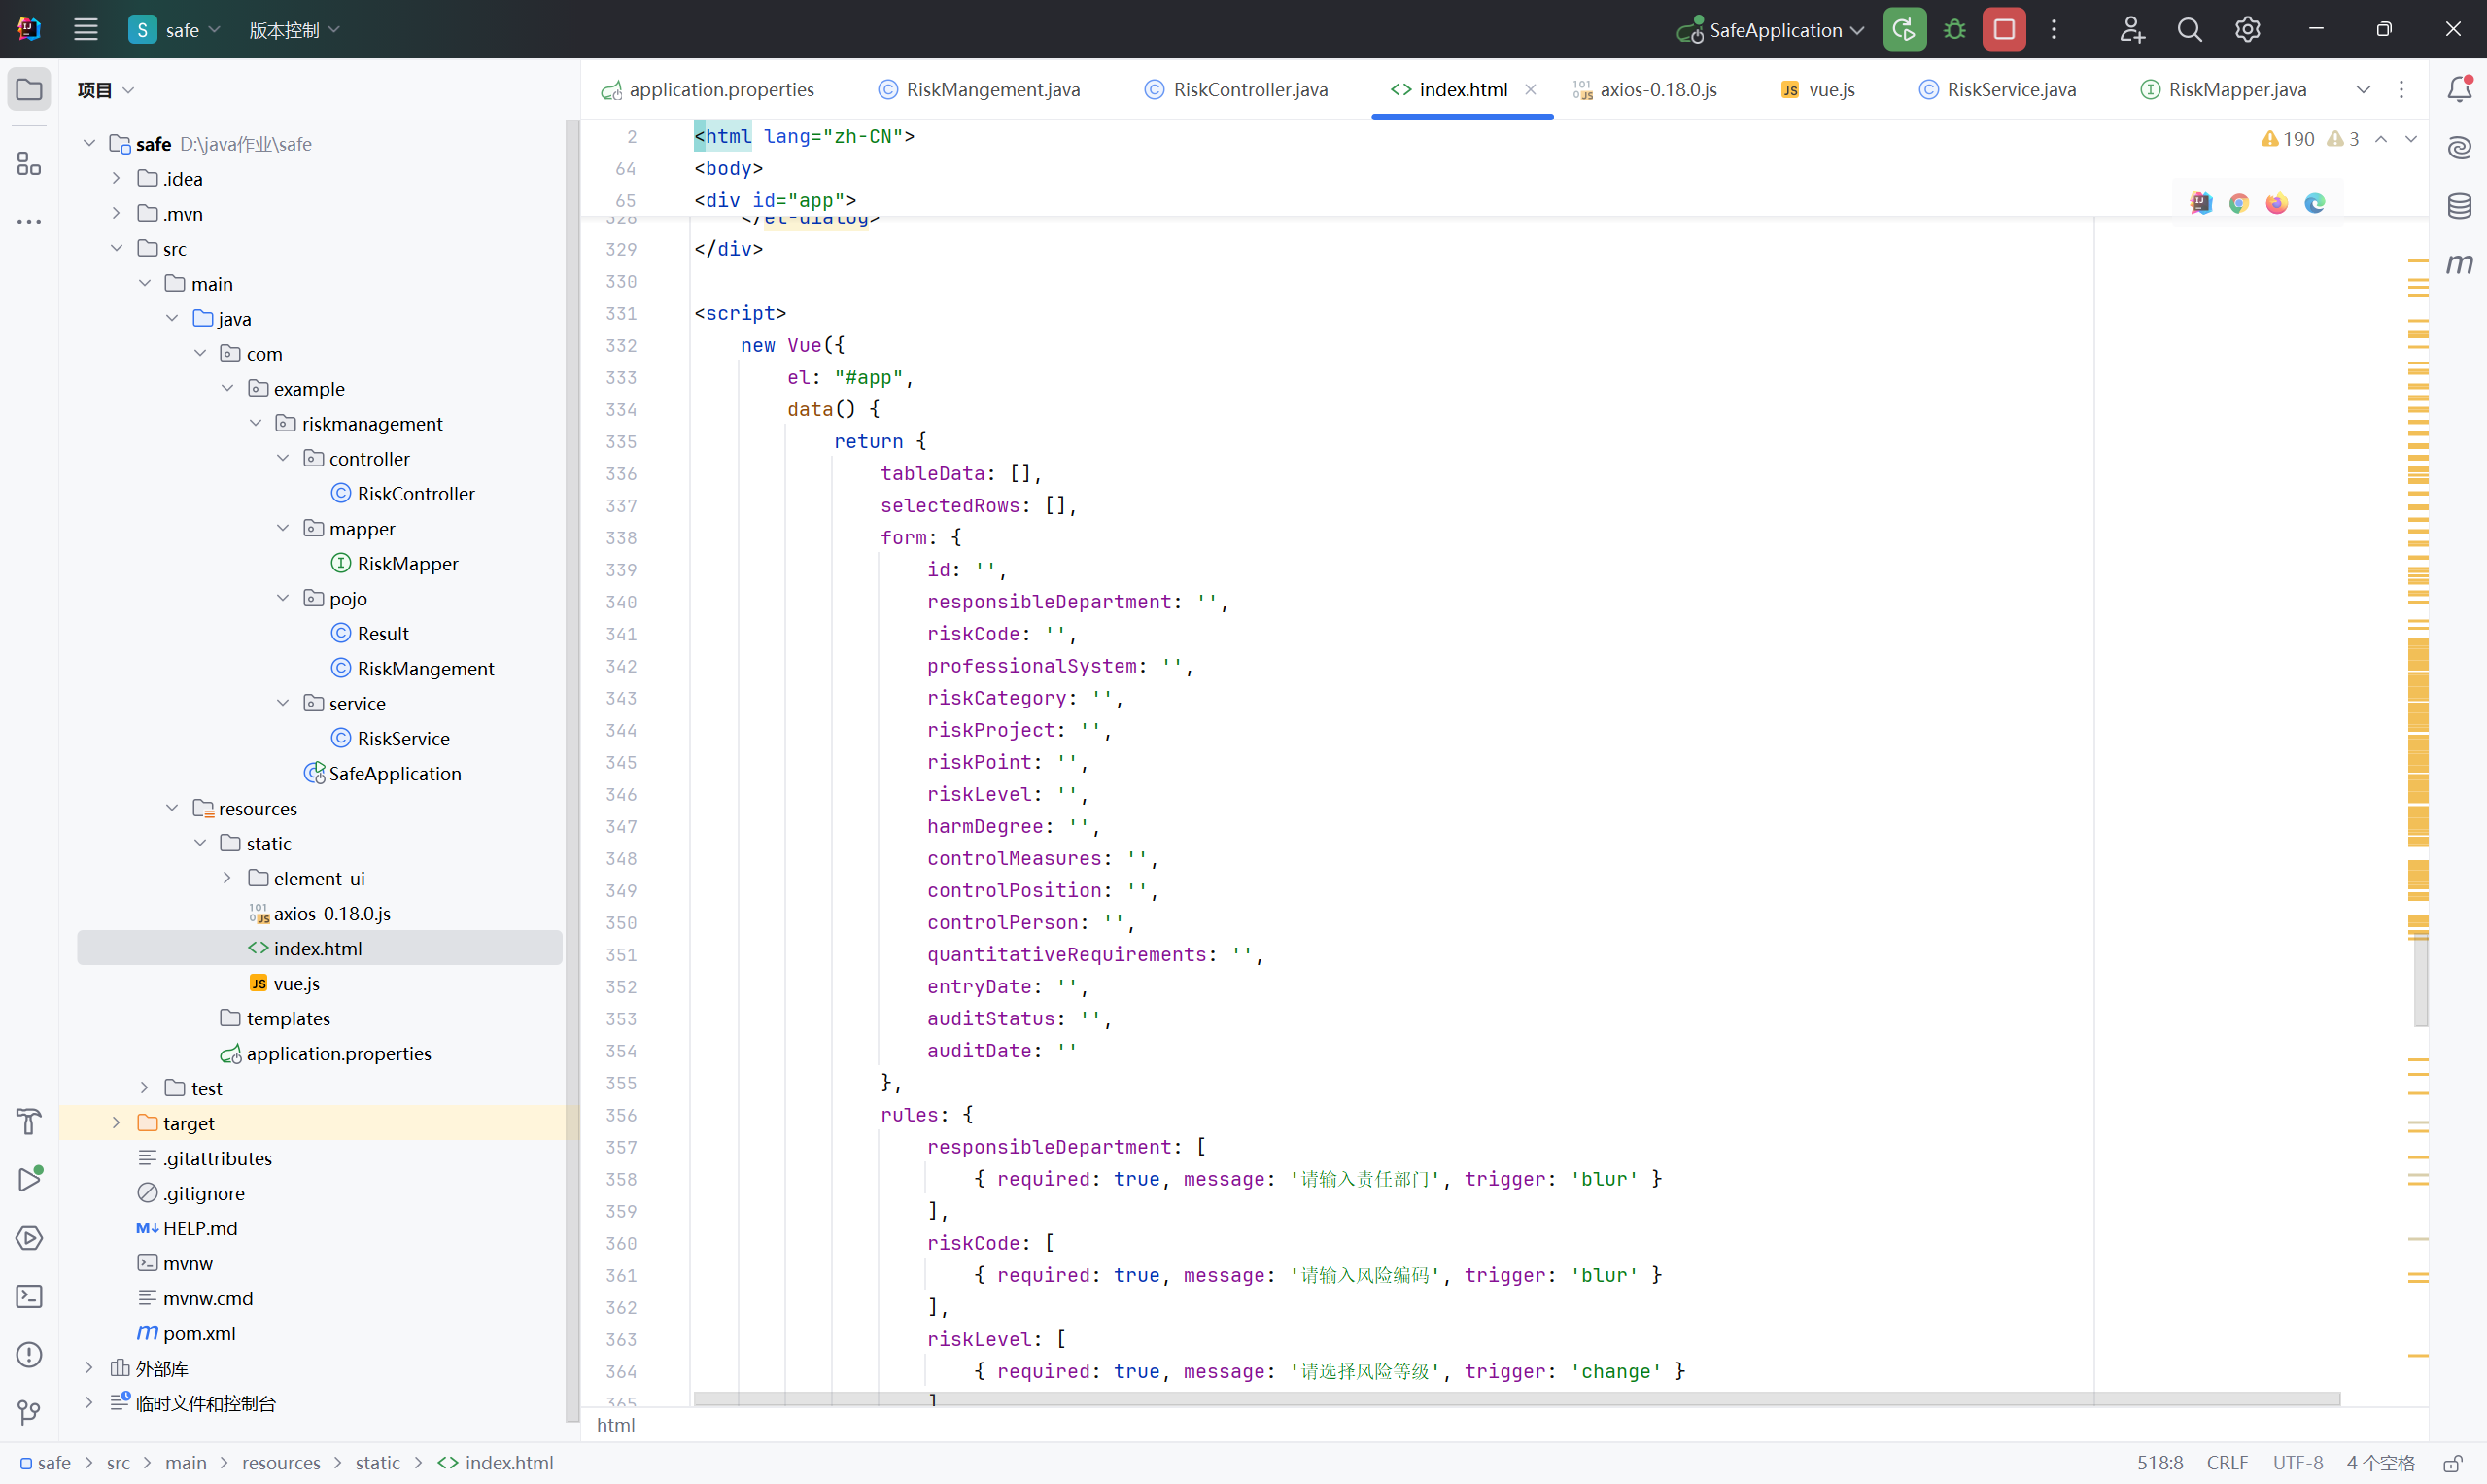Open the Git tool window icon
This screenshot has width=2487, height=1484.
tap(29, 1412)
